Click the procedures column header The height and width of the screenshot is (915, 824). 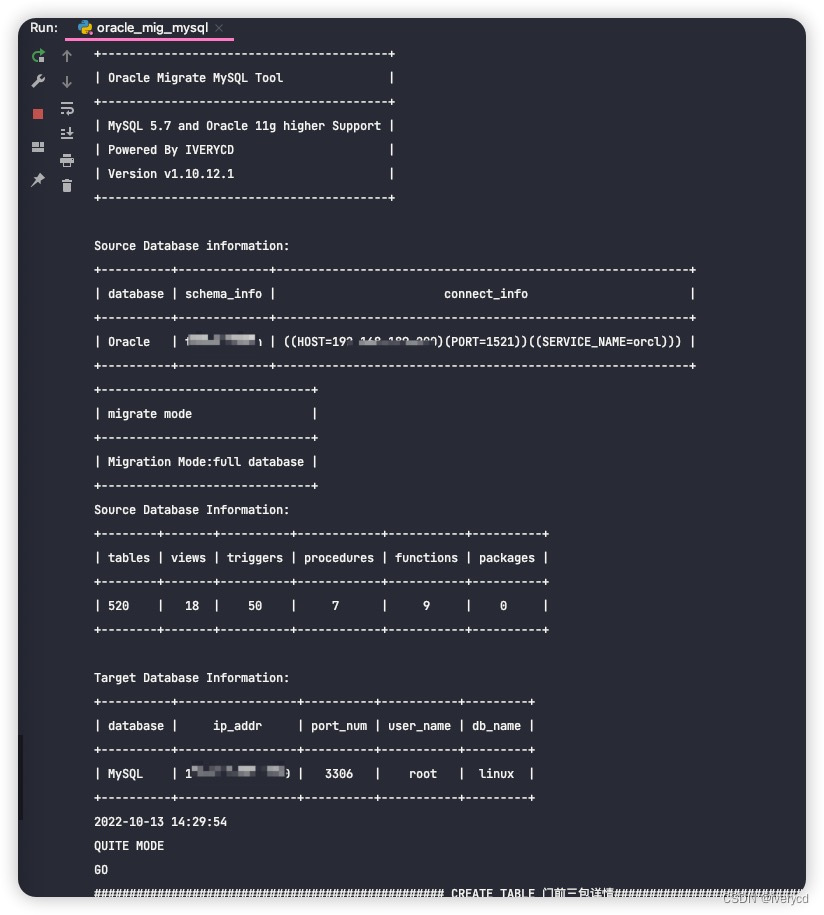(338, 557)
